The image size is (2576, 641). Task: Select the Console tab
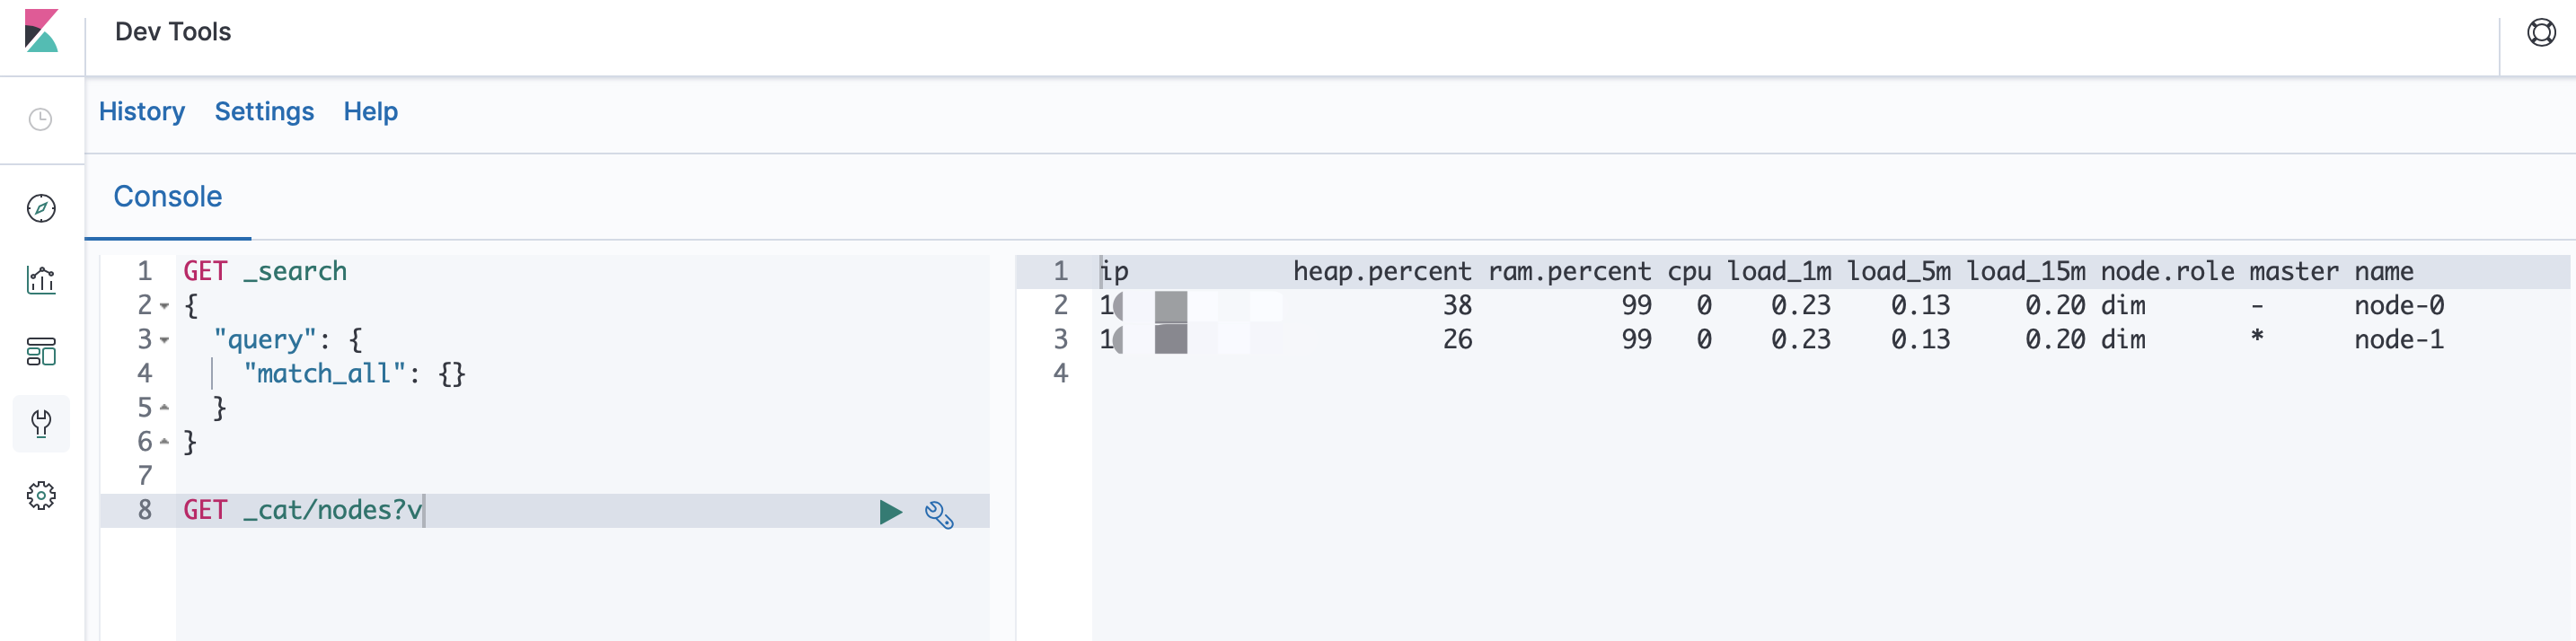168,197
